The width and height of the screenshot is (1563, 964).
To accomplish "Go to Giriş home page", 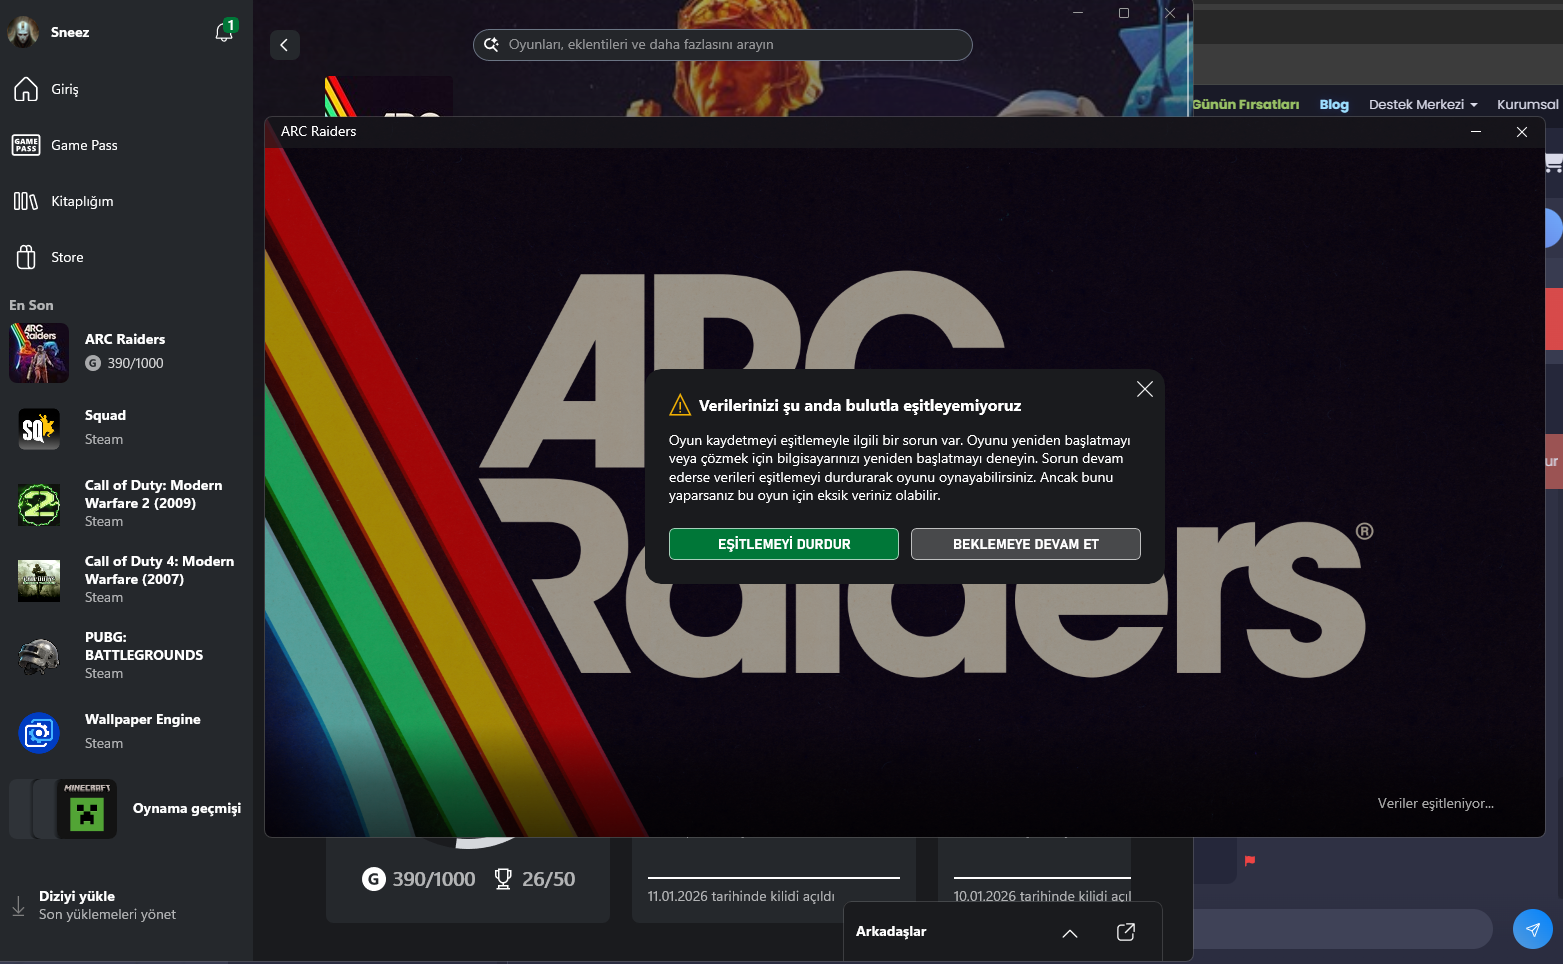I will [126, 89].
